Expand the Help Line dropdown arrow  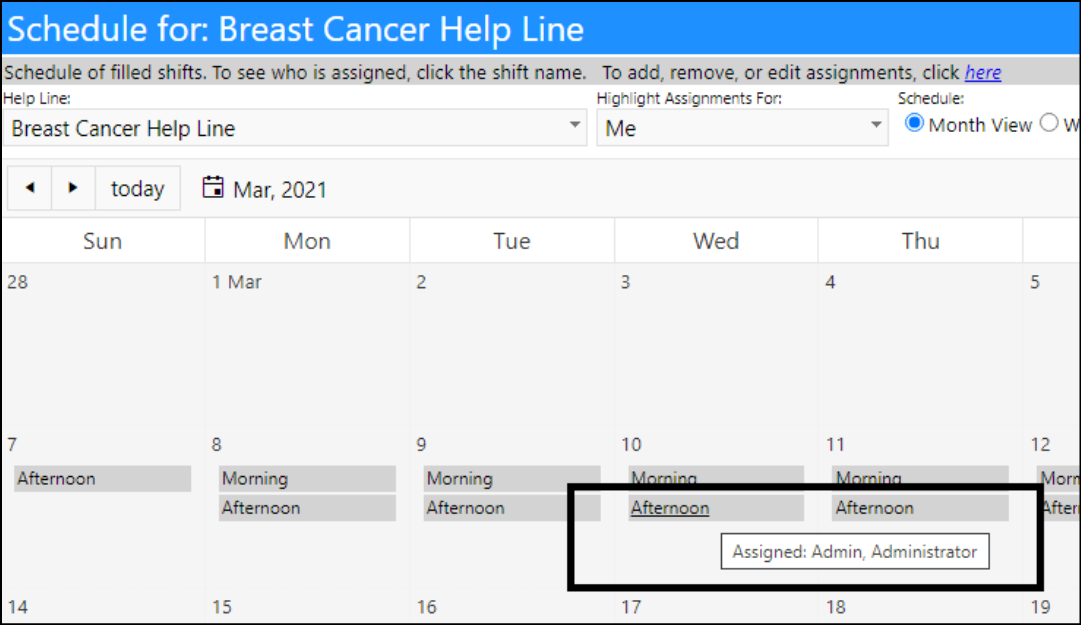(574, 125)
